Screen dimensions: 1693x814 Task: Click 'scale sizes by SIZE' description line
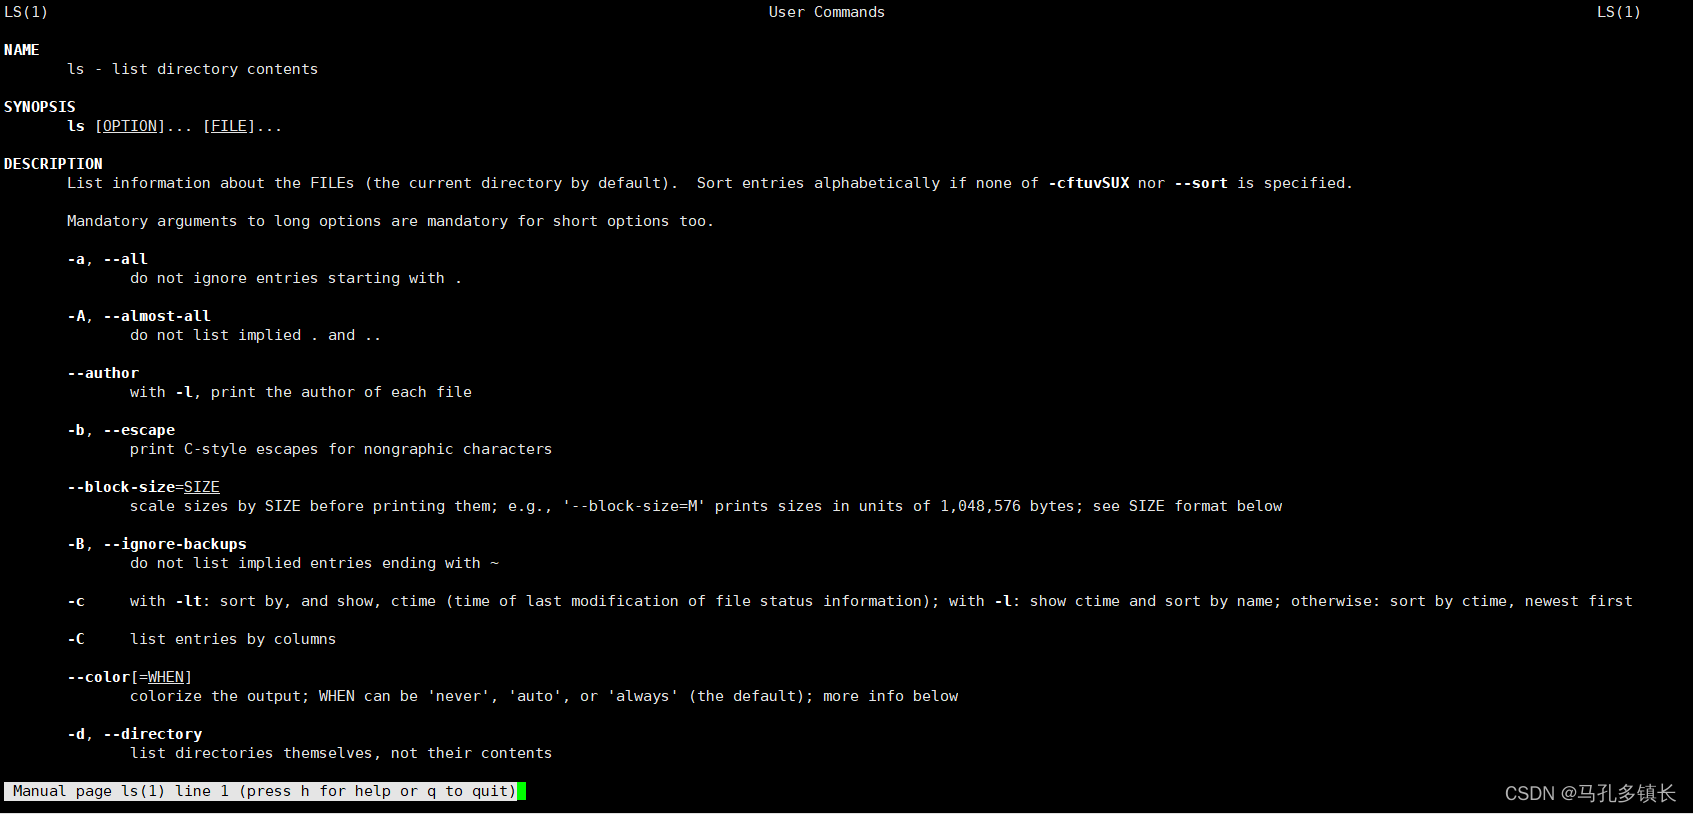(706, 506)
